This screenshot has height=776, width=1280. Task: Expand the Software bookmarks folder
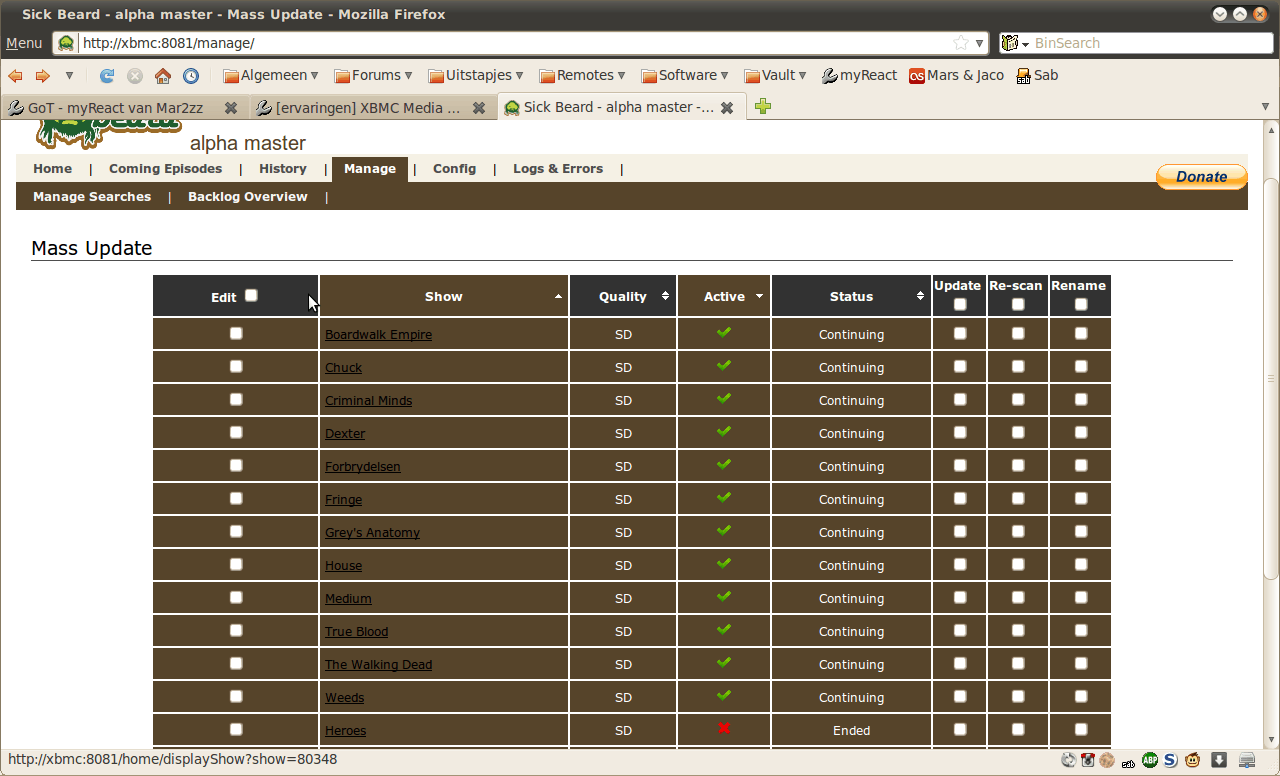[x=685, y=76]
